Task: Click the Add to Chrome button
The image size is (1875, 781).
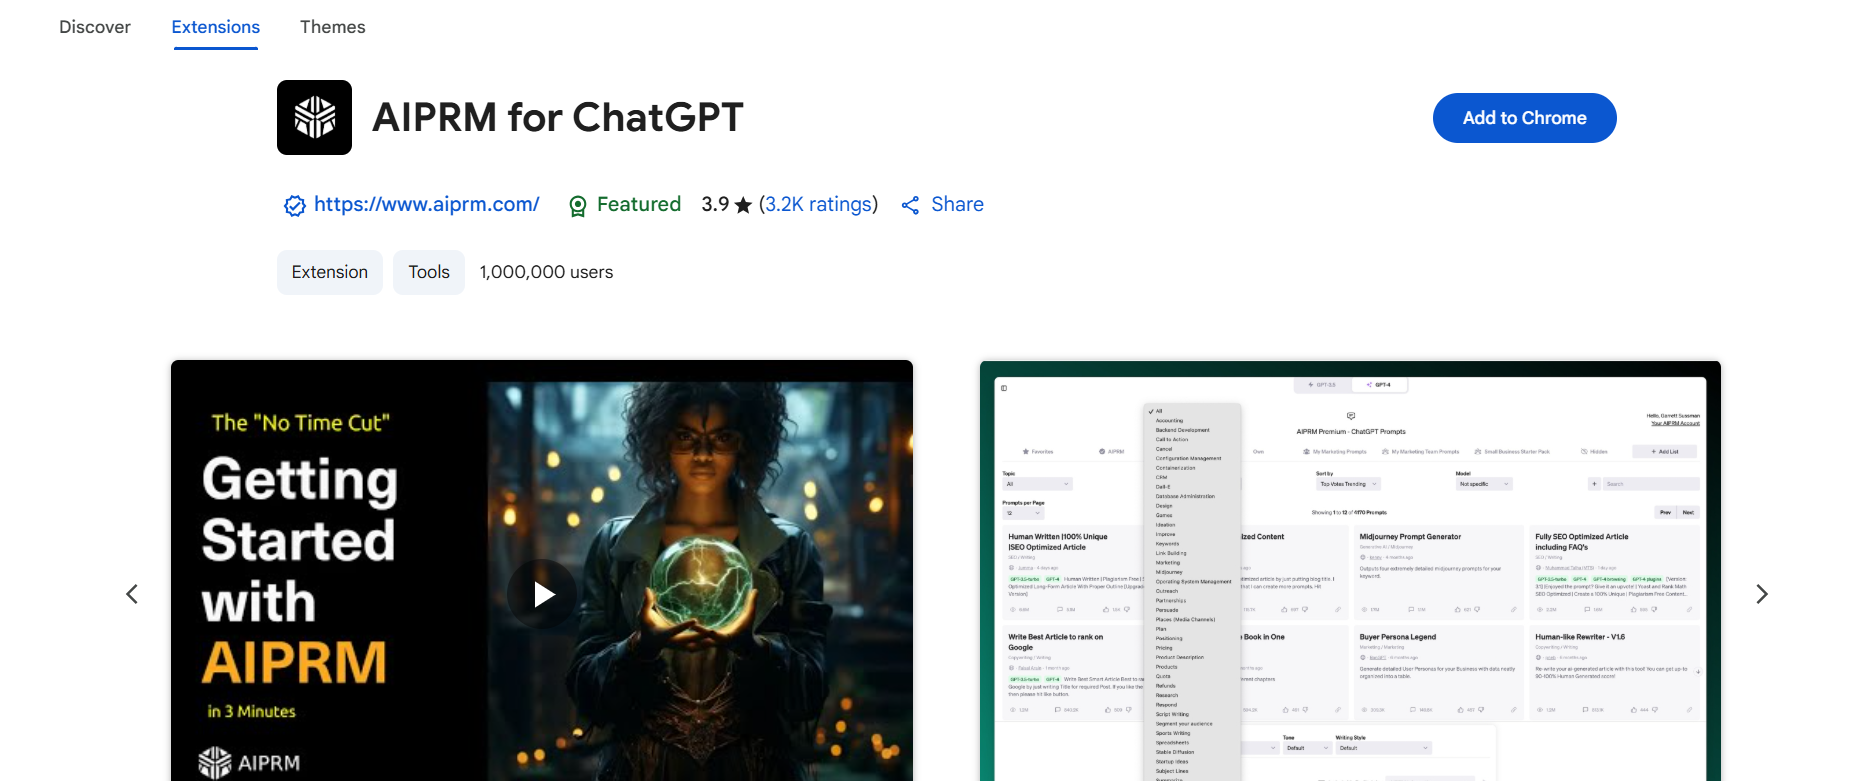Action: (1524, 118)
